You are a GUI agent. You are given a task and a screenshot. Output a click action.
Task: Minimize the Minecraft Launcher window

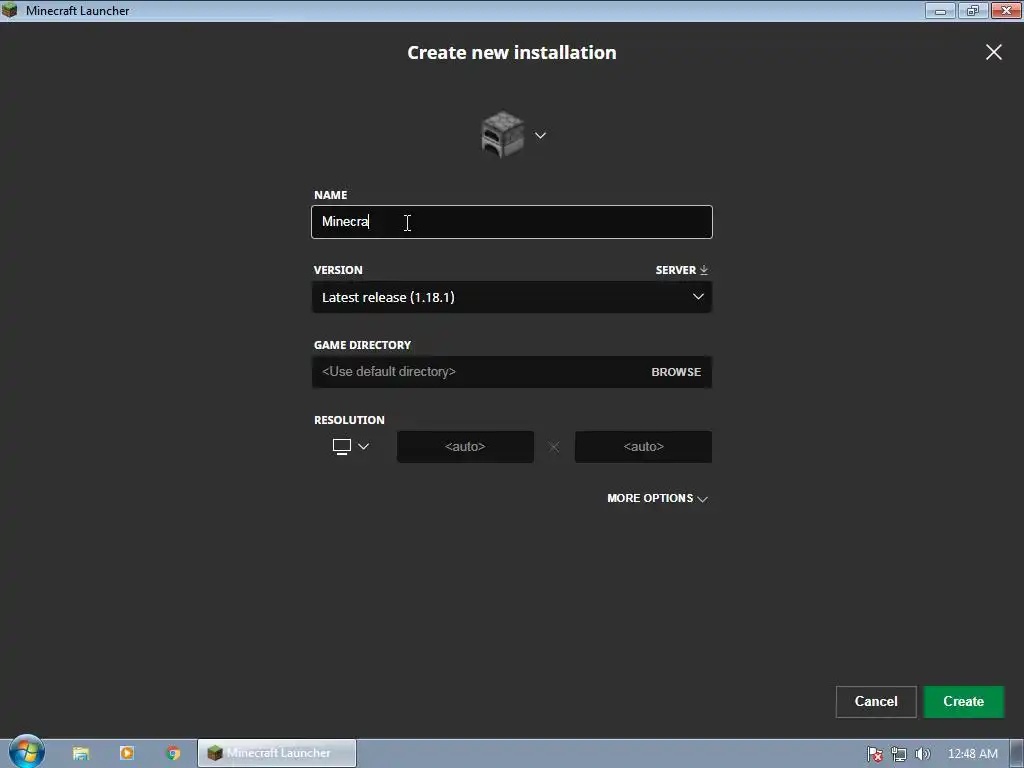click(940, 10)
